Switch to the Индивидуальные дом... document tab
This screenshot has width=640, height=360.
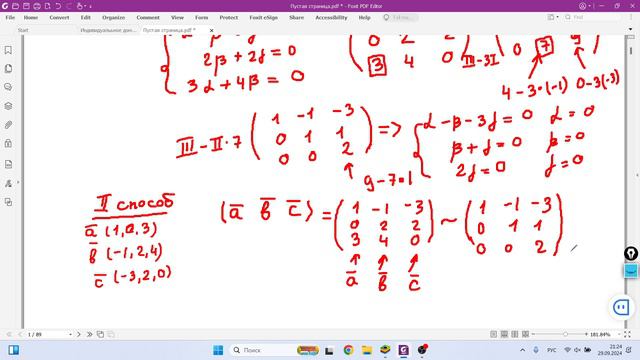[x=108, y=30]
